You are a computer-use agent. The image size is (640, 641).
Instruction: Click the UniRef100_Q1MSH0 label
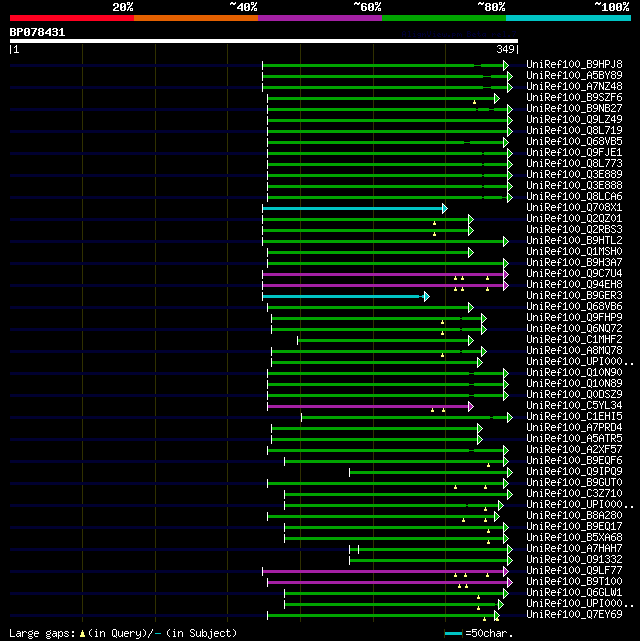pyautogui.click(x=574, y=252)
